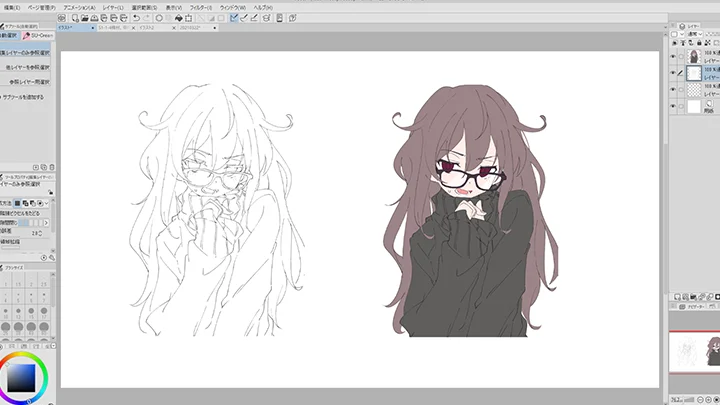Open sub tool detail wrench icon
720x405 pixels.
click(52, 258)
